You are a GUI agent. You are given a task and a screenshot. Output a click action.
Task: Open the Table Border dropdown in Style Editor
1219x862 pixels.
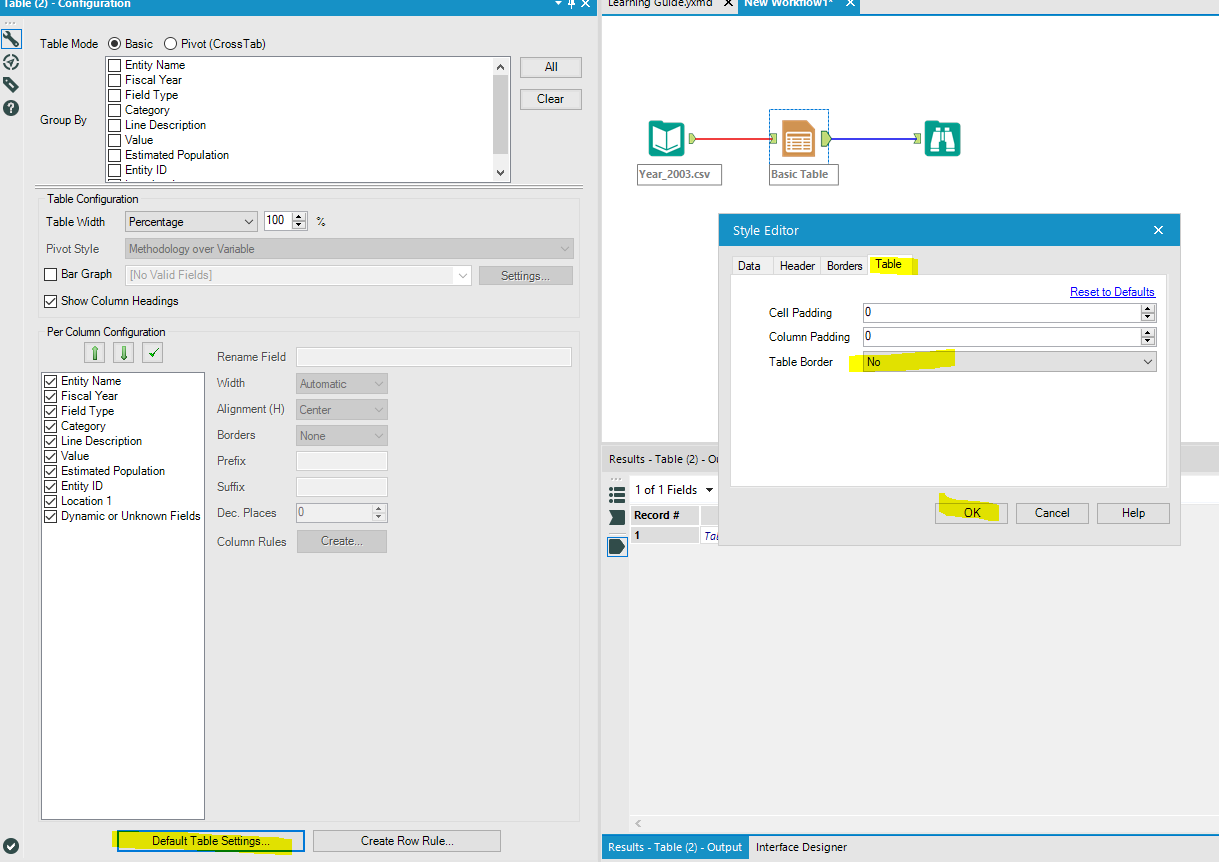coord(1147,361)
